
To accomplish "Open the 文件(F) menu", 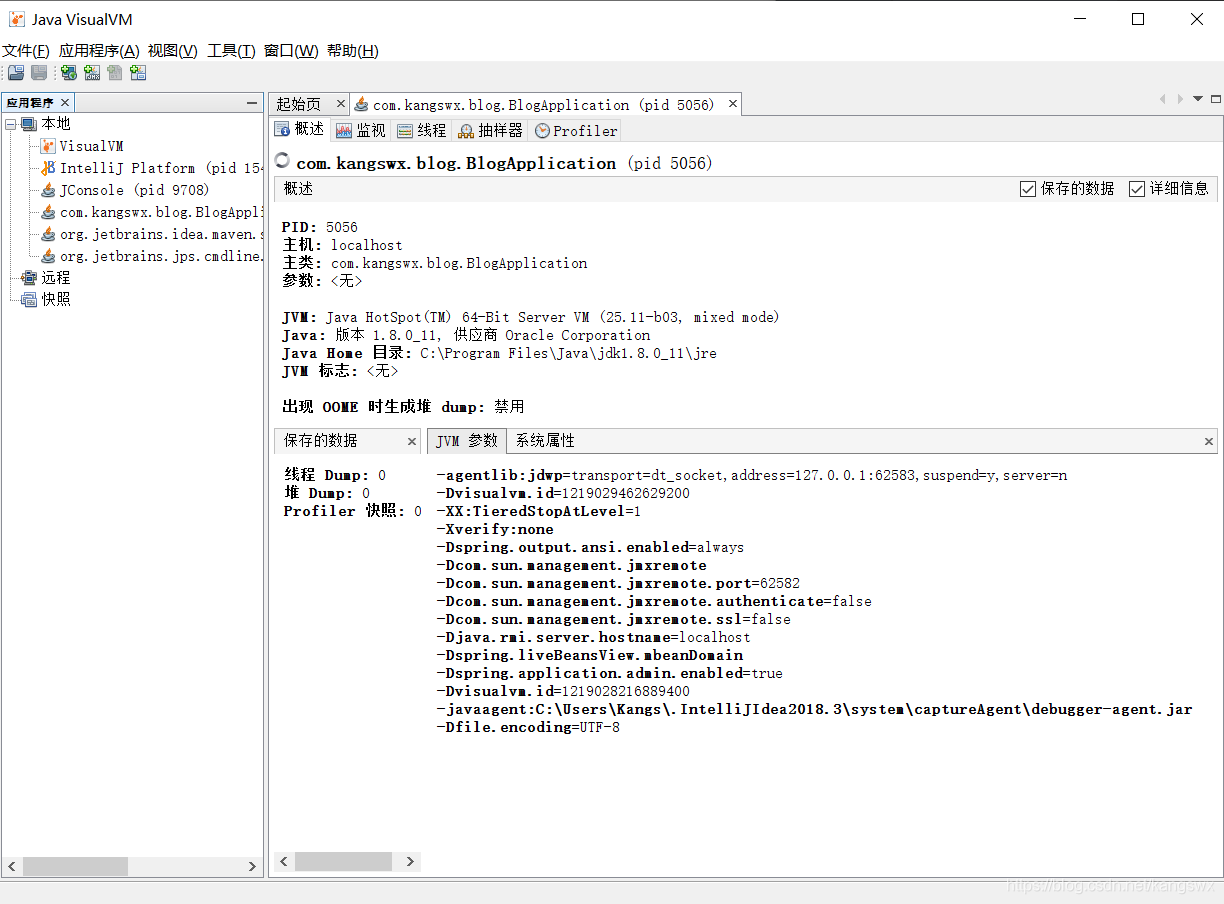I will point(26,51).
